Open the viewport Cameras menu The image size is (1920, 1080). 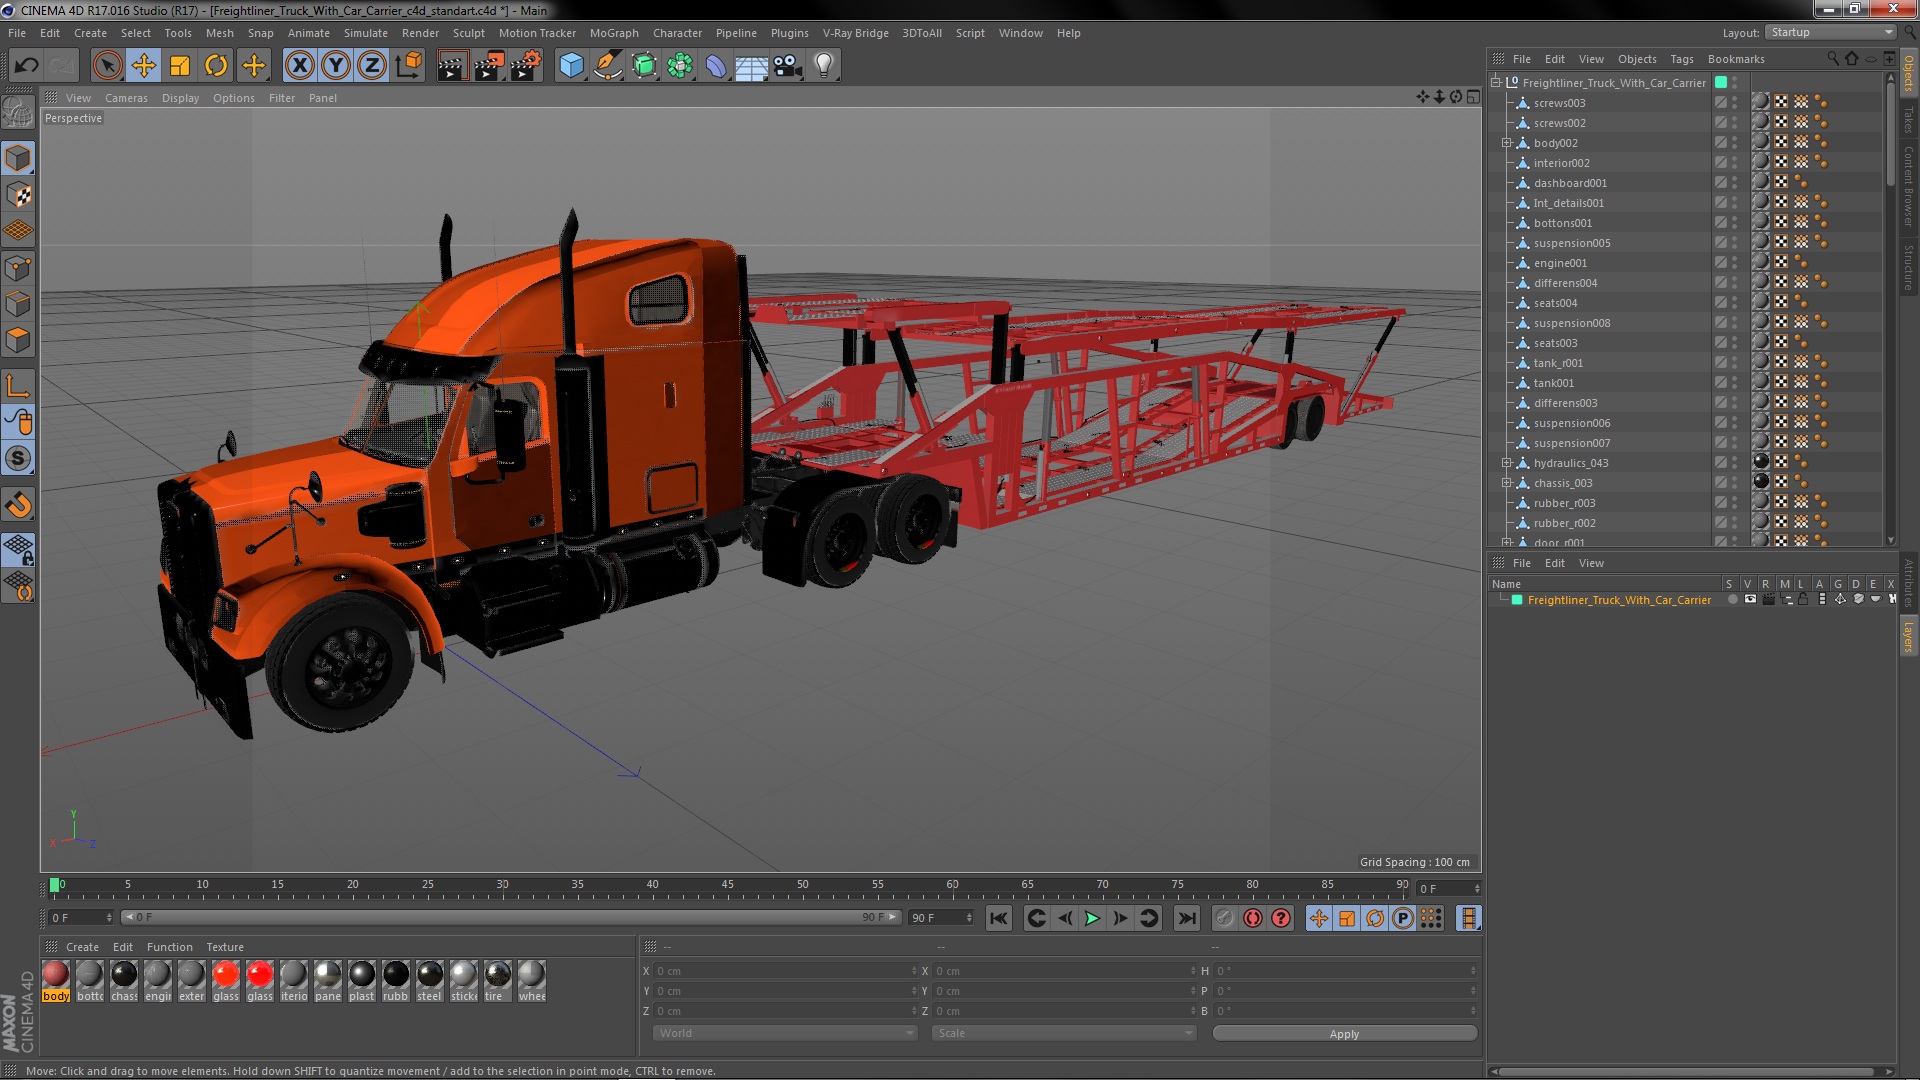tap(126, 98)
